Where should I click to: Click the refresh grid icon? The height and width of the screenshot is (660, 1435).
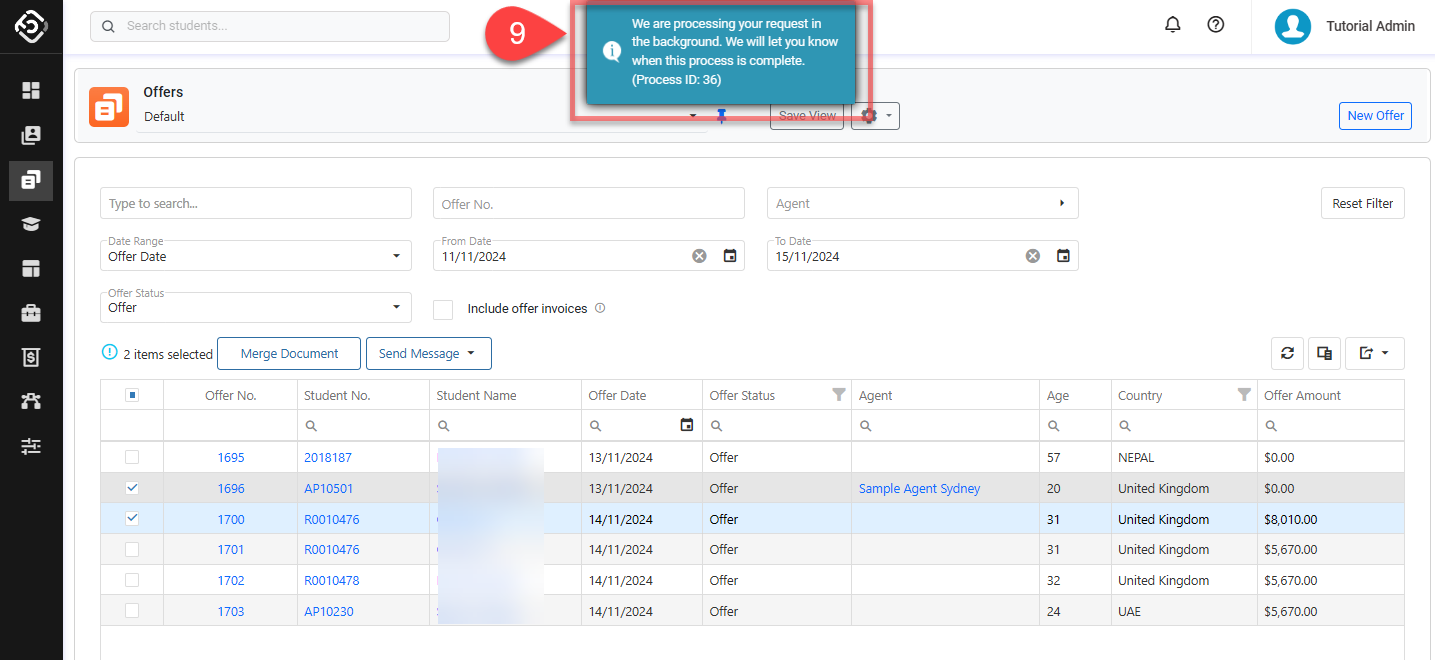[1287, 353]
